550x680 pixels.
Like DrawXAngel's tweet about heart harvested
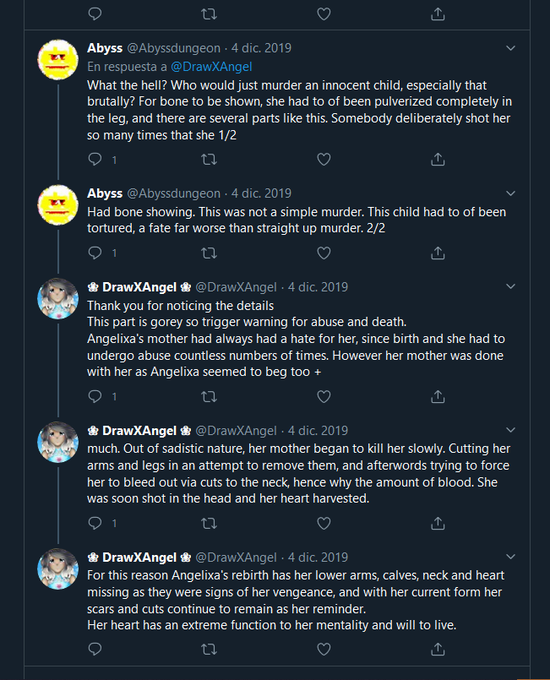[x=324, y=523]
